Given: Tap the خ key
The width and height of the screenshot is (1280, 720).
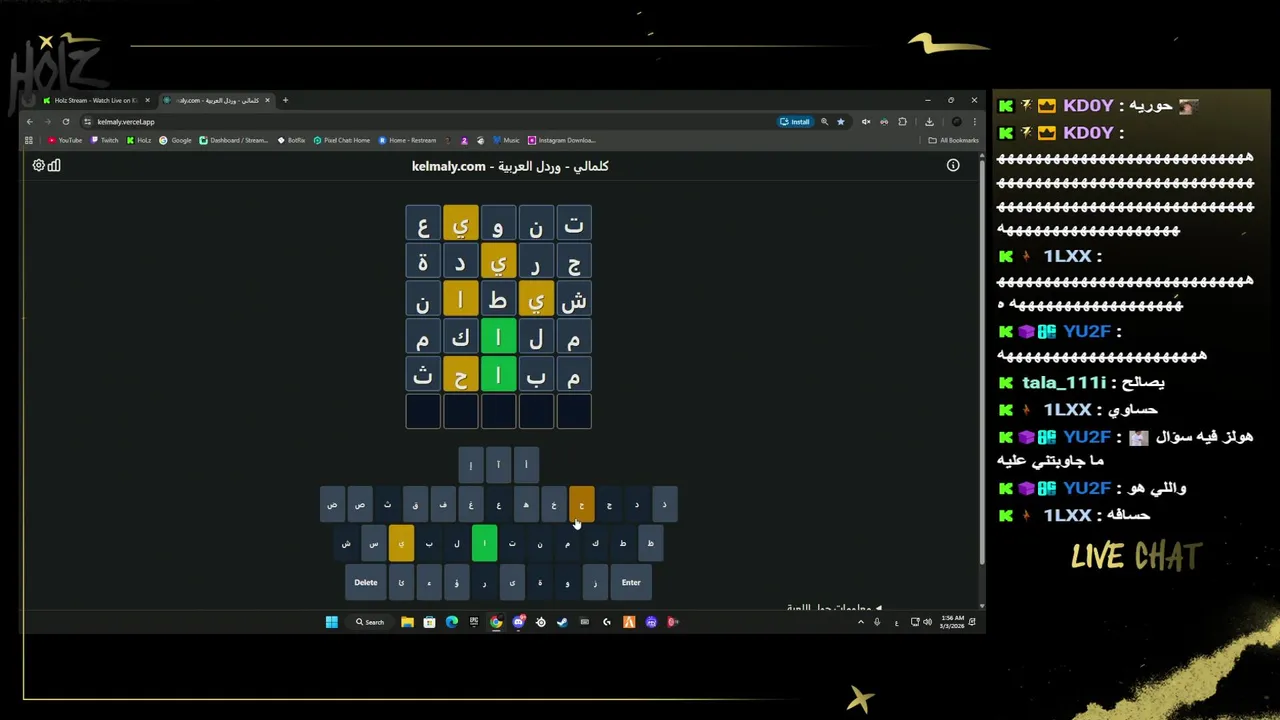Looking at the screenshot, I should coord(554,504).
